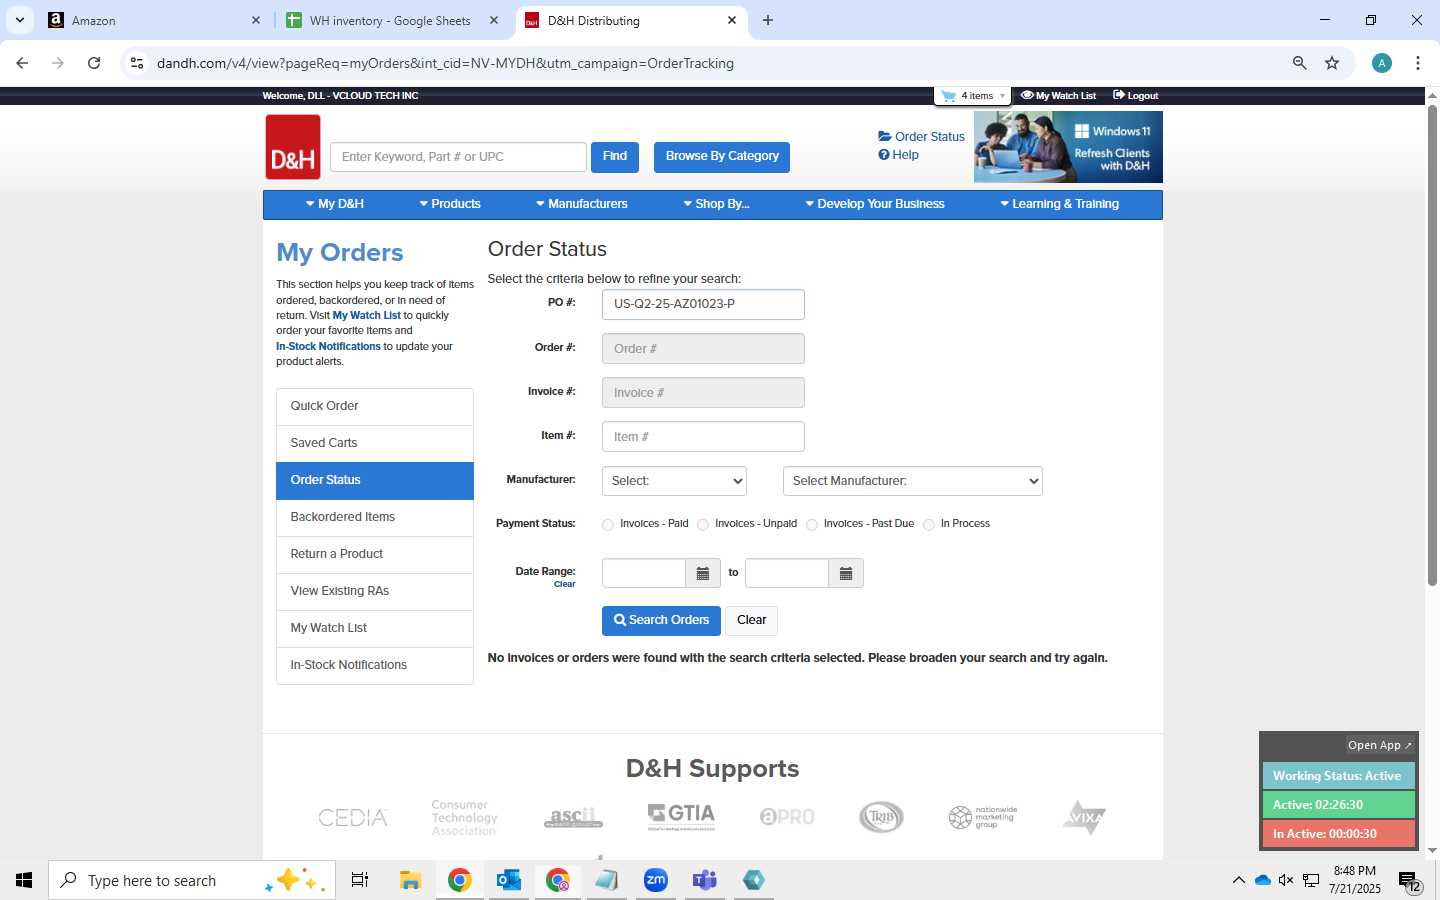
Task: Open the shopping cart with 4 items
Action: click(x=972, y=96)
